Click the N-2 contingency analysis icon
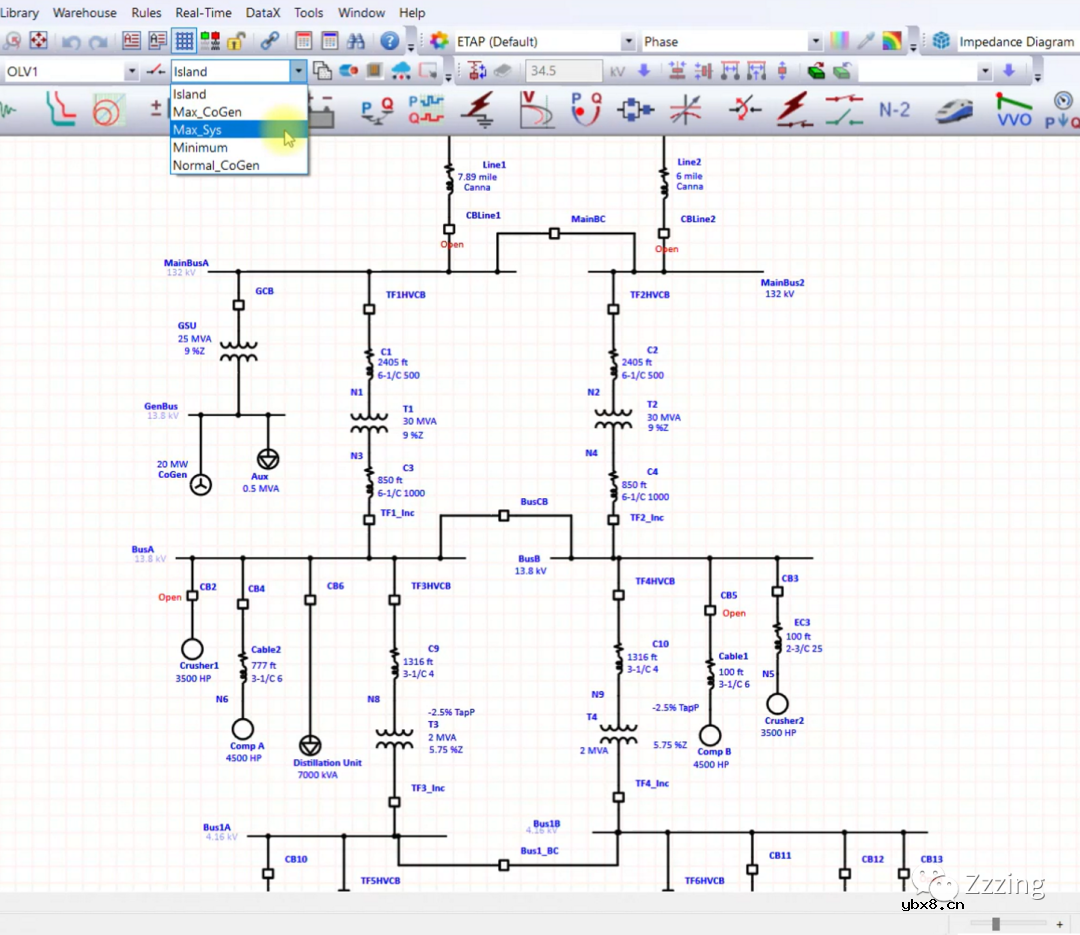 point(894,110)
